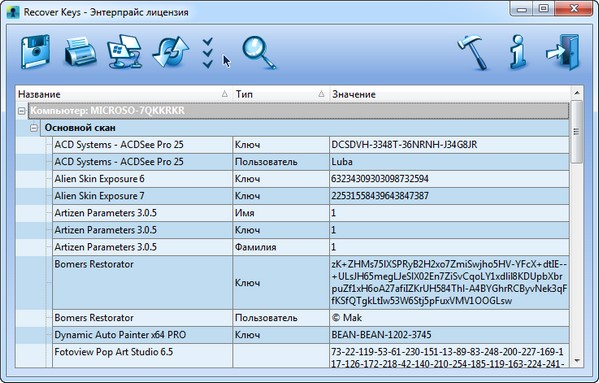Select ACDSee Pro 25 Пользователь type cell

[x=281, y=162]
